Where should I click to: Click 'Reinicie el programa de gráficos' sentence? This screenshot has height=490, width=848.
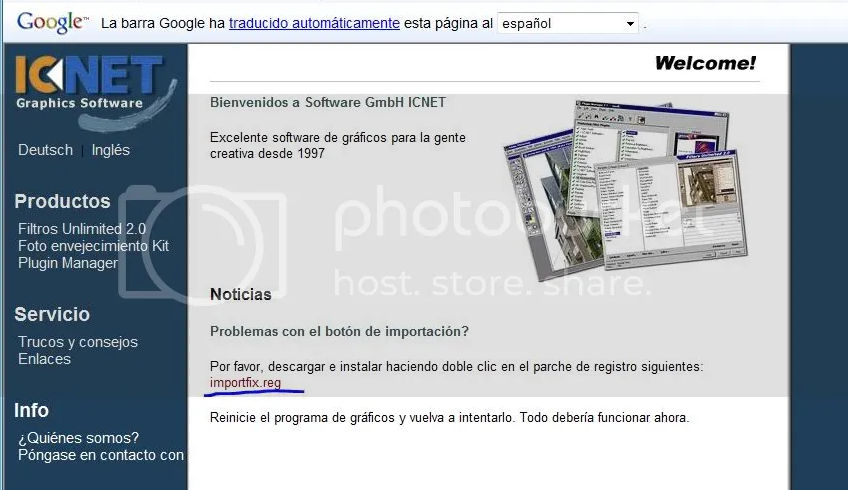point(449,418)
